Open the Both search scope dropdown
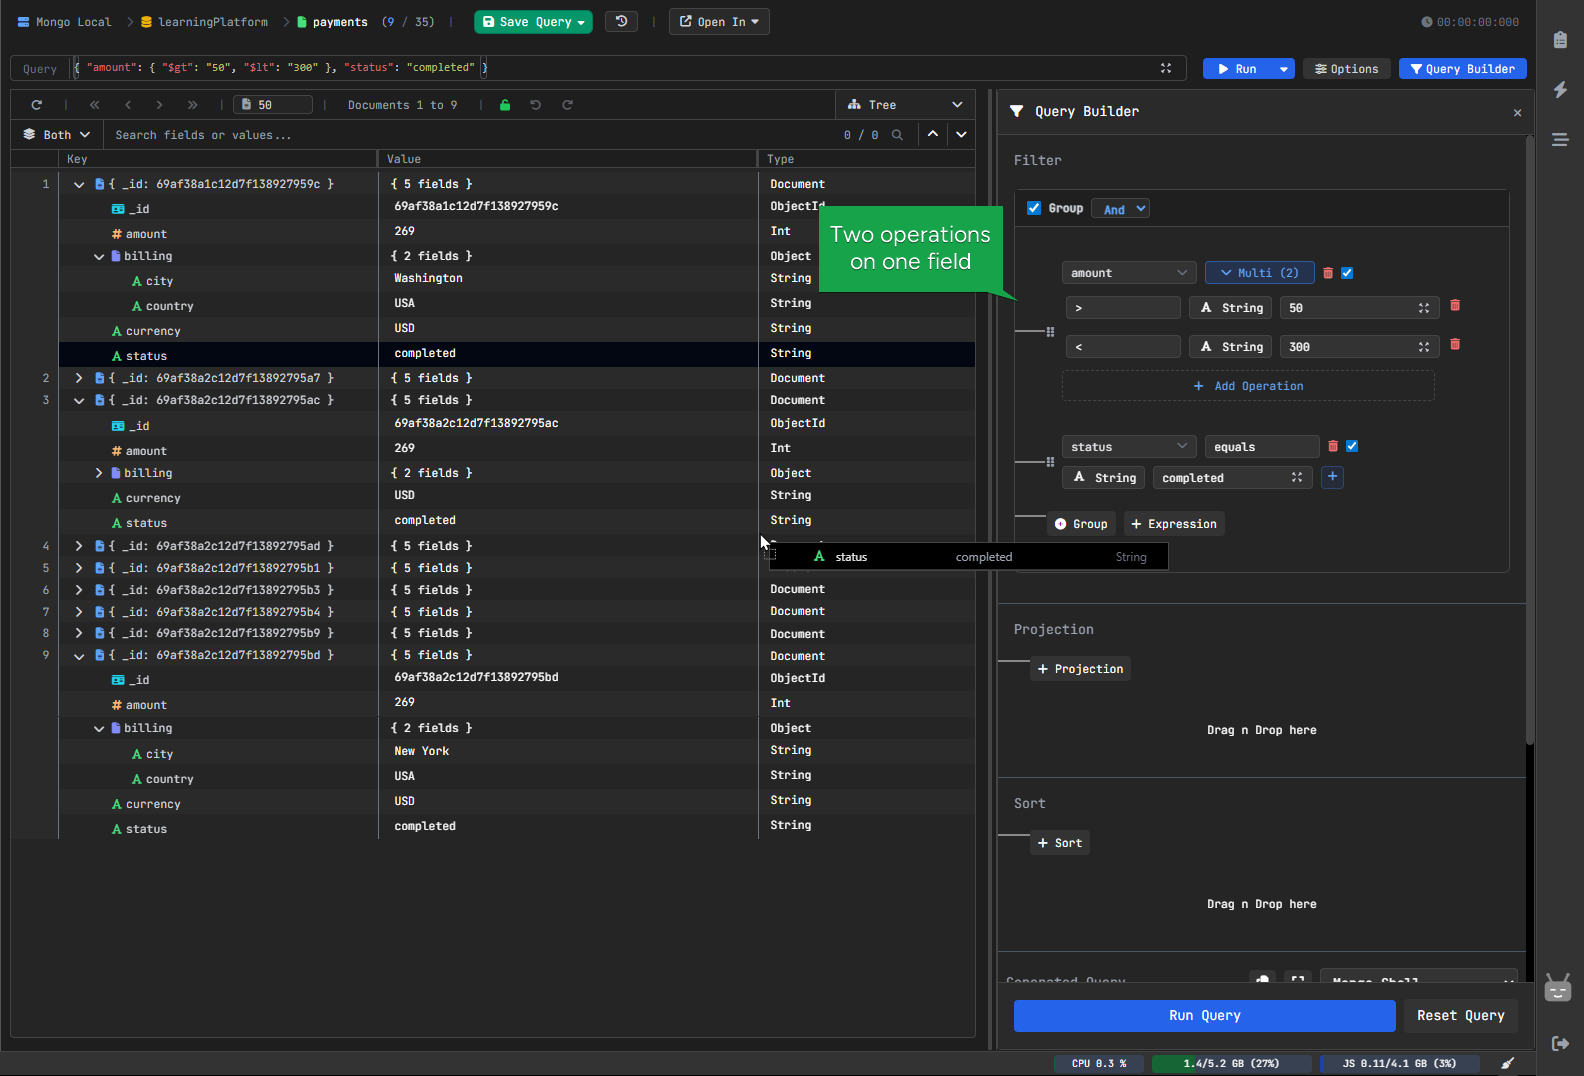This screenshot has height=1076, width=1584. pos(57,135)
